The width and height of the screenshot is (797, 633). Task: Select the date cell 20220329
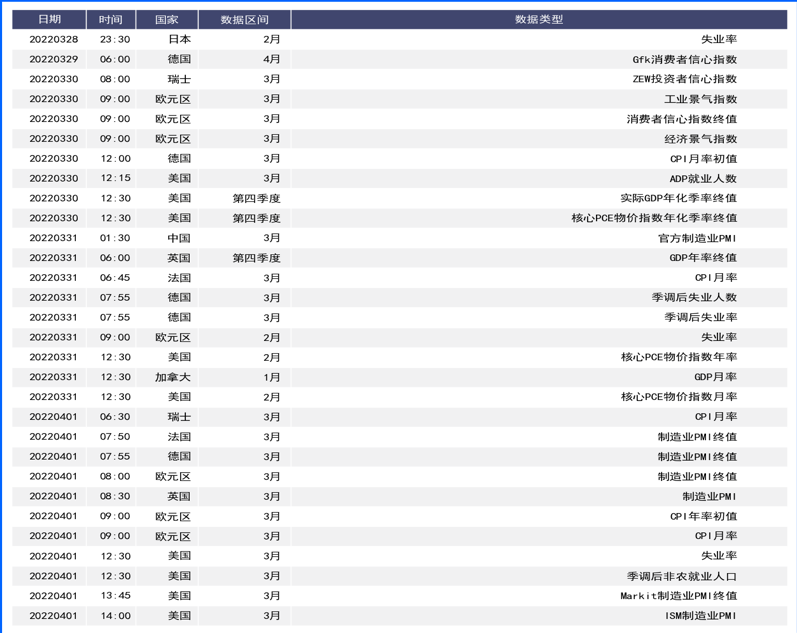tap(54, 59)
